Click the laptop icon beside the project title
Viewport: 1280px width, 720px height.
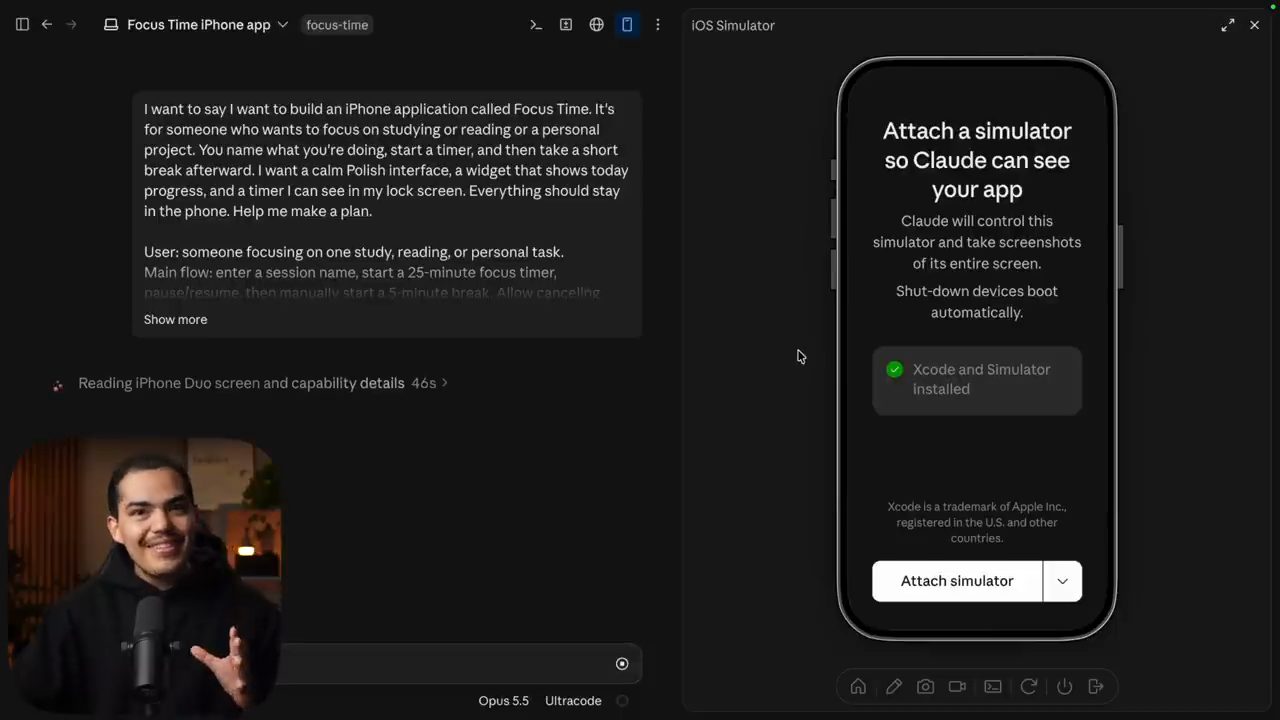111,25
